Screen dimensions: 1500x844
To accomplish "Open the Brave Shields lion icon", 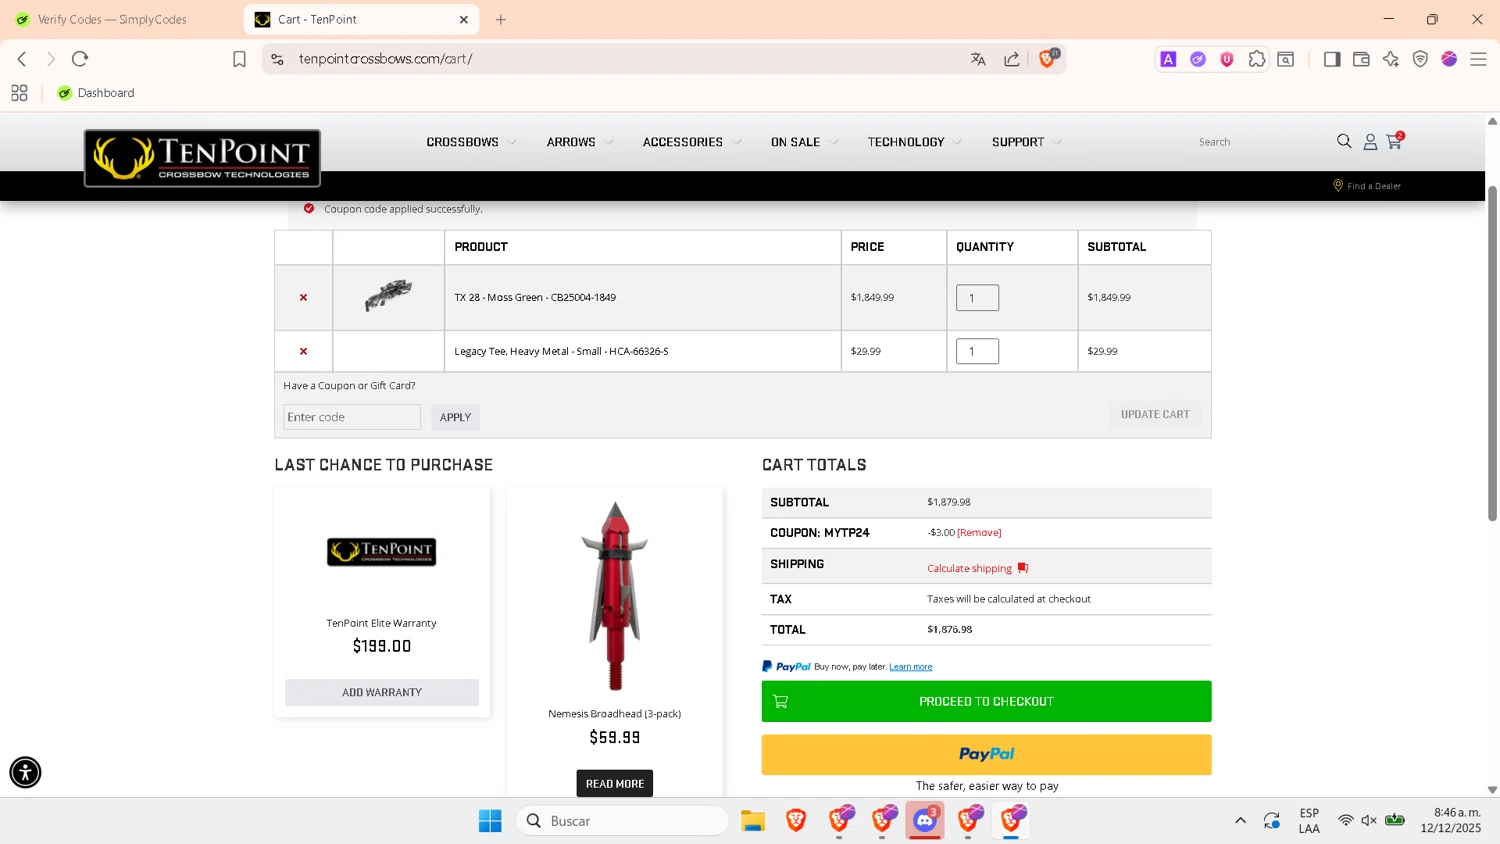I will [x=1047, y=59].
